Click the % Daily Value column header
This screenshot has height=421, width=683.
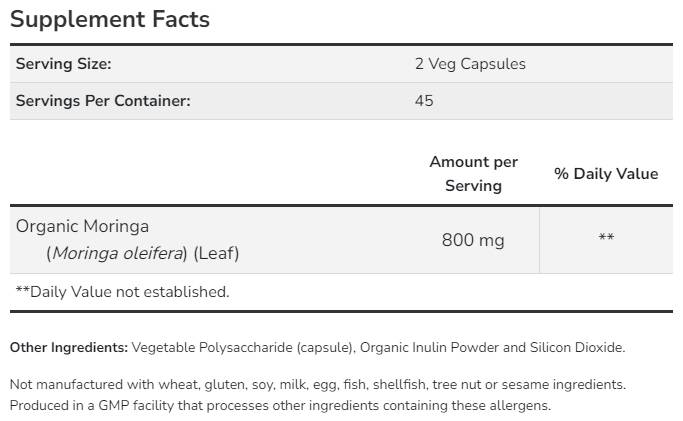coord(606,174)
